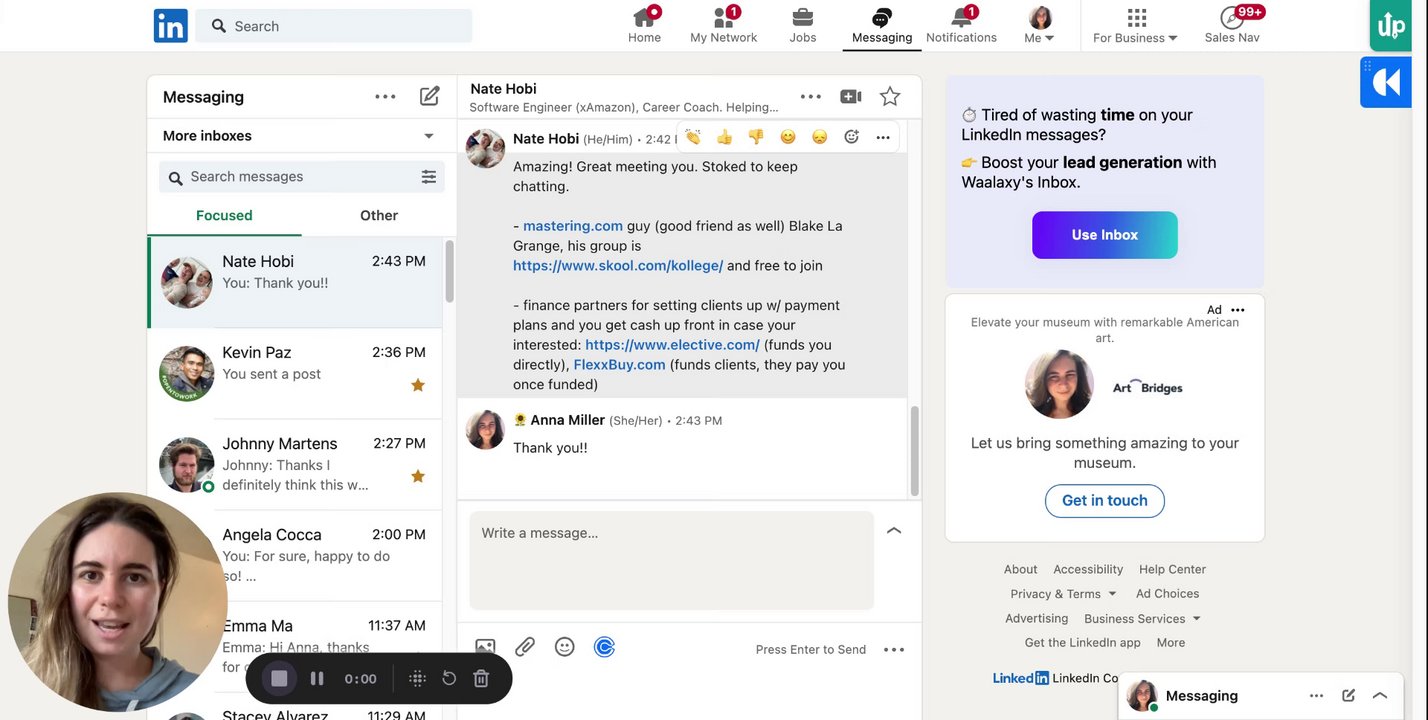Open the Help Center footer link
1428x720 pixels.
tap(1172, 569)
